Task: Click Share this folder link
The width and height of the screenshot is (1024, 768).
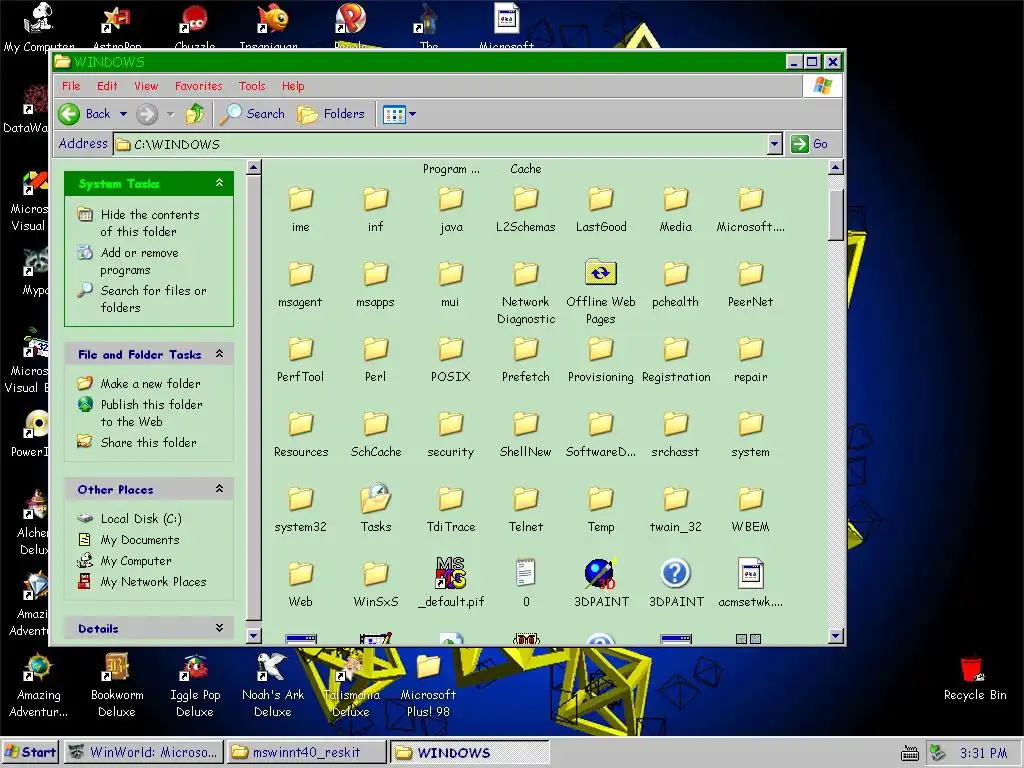Action: pyautogui.click(x=148, y=442)
